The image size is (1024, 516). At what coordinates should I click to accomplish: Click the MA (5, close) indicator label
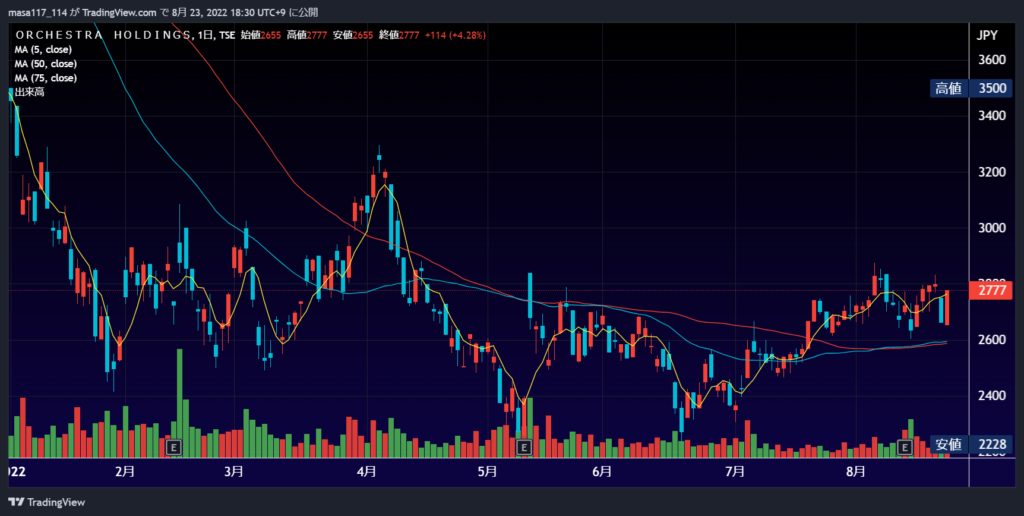click(x=43, y=50)
